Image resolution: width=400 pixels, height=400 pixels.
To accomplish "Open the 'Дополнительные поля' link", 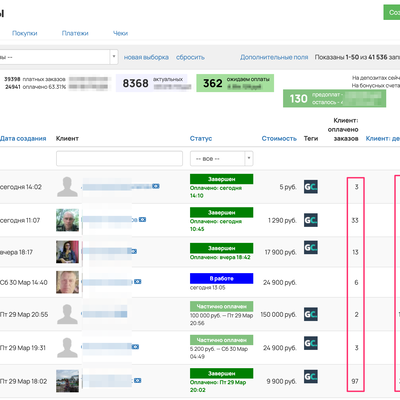I will click(274, 57).
